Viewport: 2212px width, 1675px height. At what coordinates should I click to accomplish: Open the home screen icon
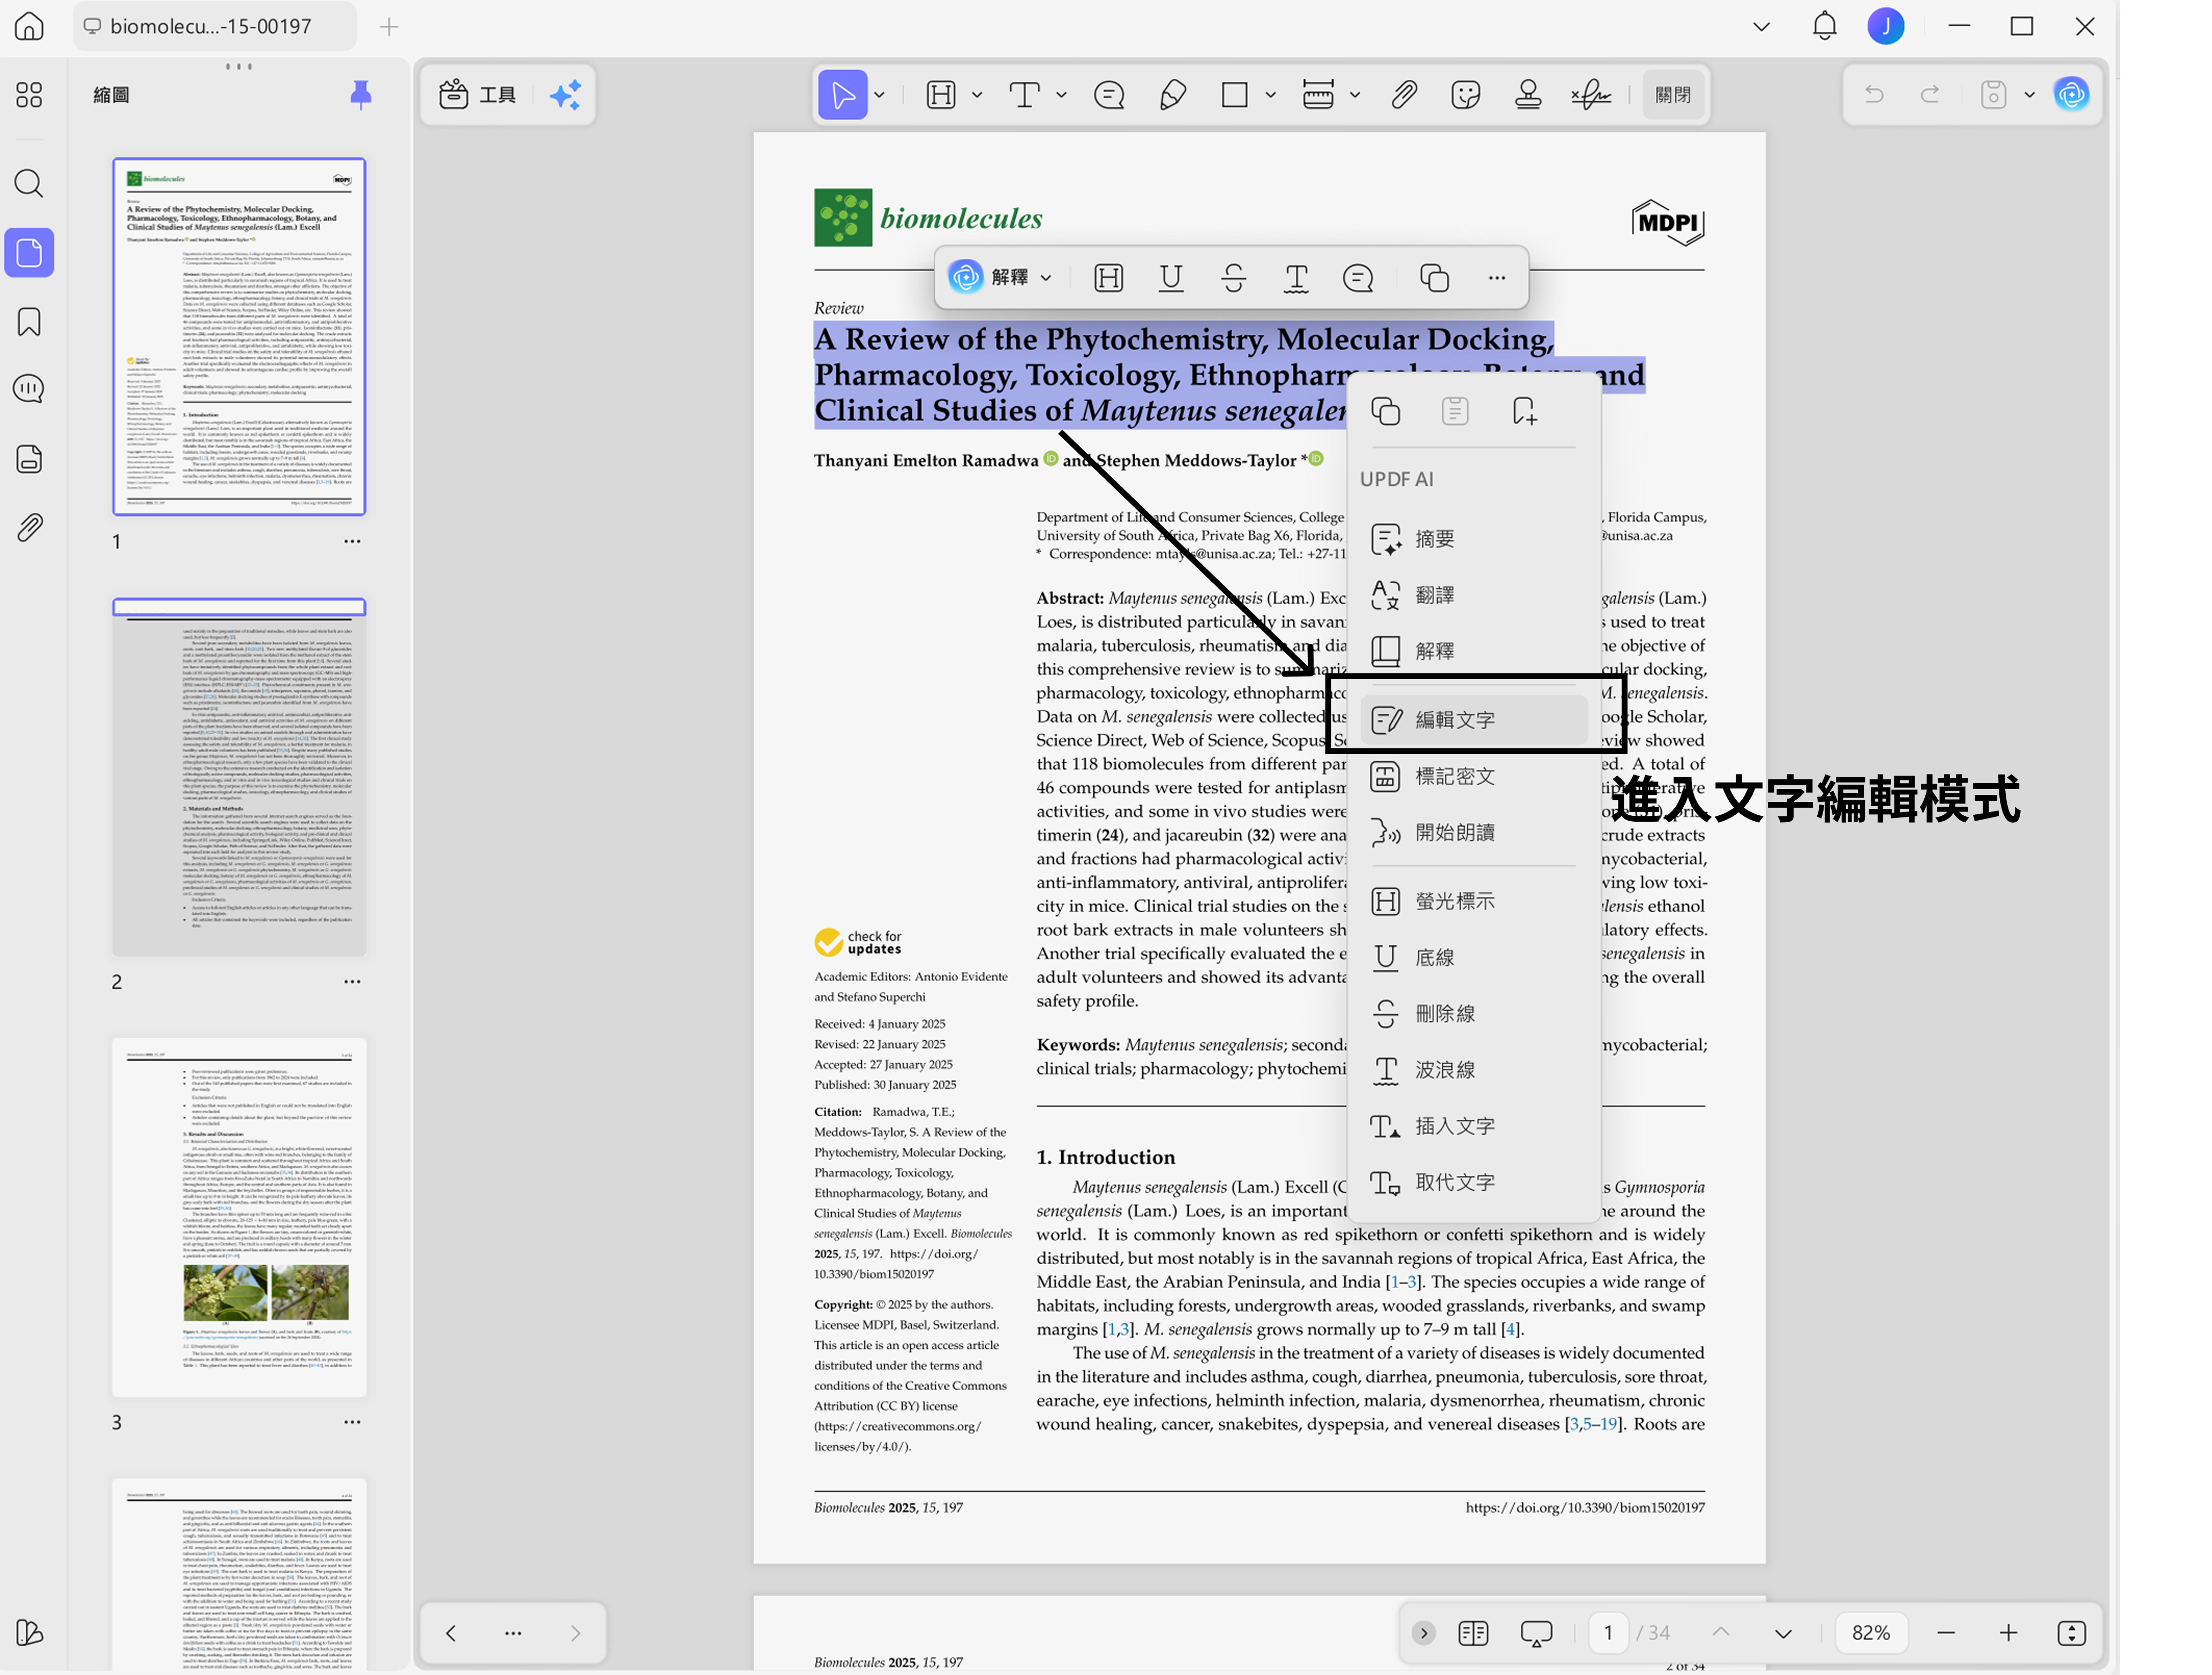coord(29,26)
